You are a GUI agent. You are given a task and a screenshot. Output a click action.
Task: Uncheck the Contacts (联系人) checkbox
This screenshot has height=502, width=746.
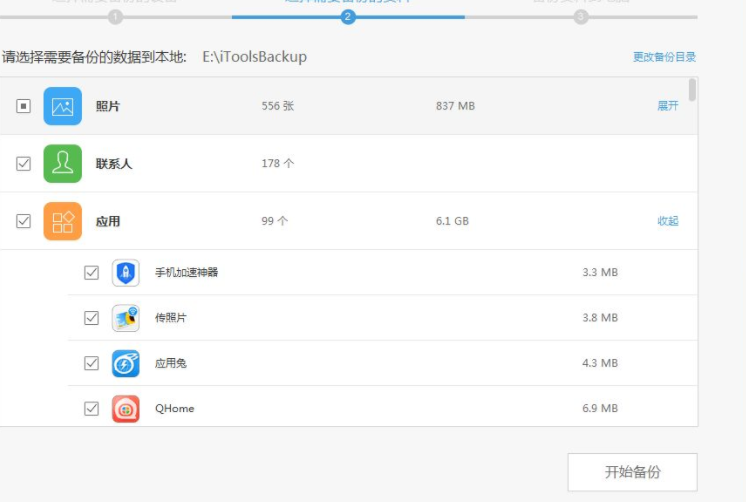coord(24,164)
